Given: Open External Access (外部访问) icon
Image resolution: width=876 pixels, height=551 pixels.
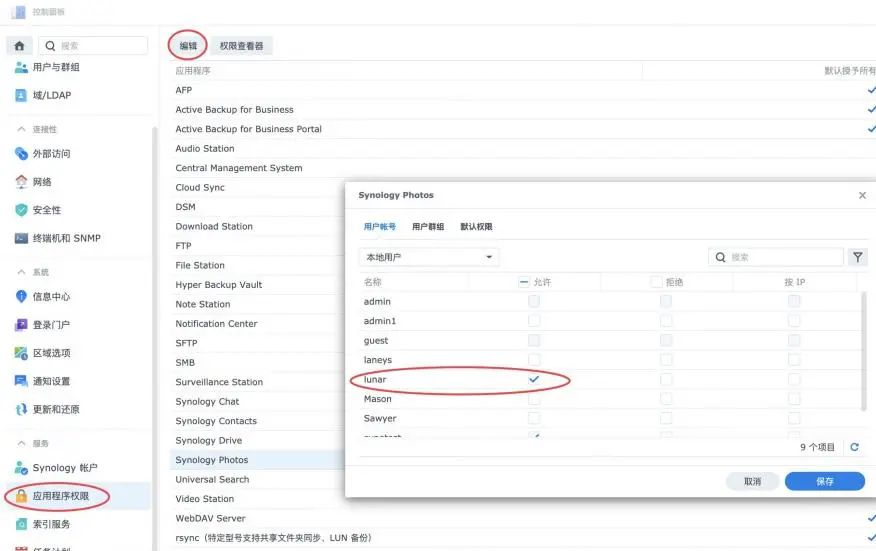Looking at the screenshot, I should click(21, 154).
